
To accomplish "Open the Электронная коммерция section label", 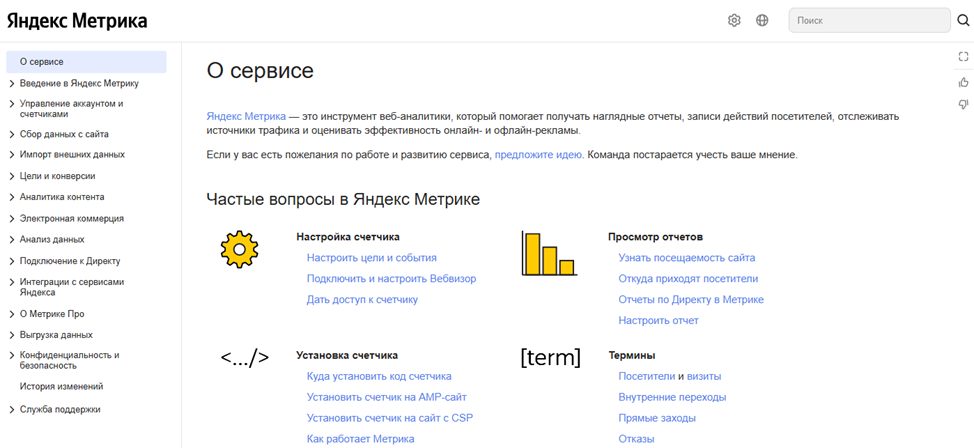I will point(71,219).
